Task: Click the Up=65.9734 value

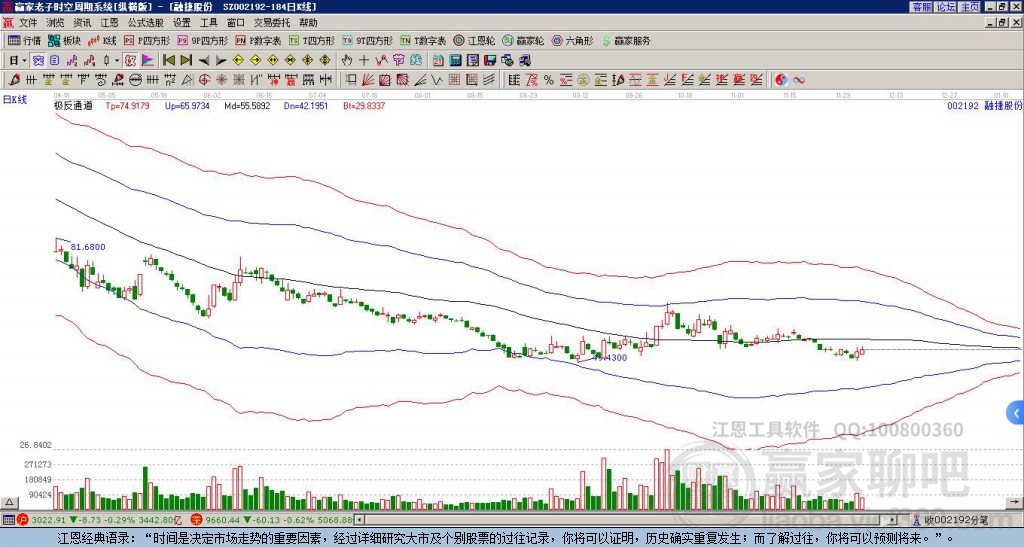Action: coord(187,105)
